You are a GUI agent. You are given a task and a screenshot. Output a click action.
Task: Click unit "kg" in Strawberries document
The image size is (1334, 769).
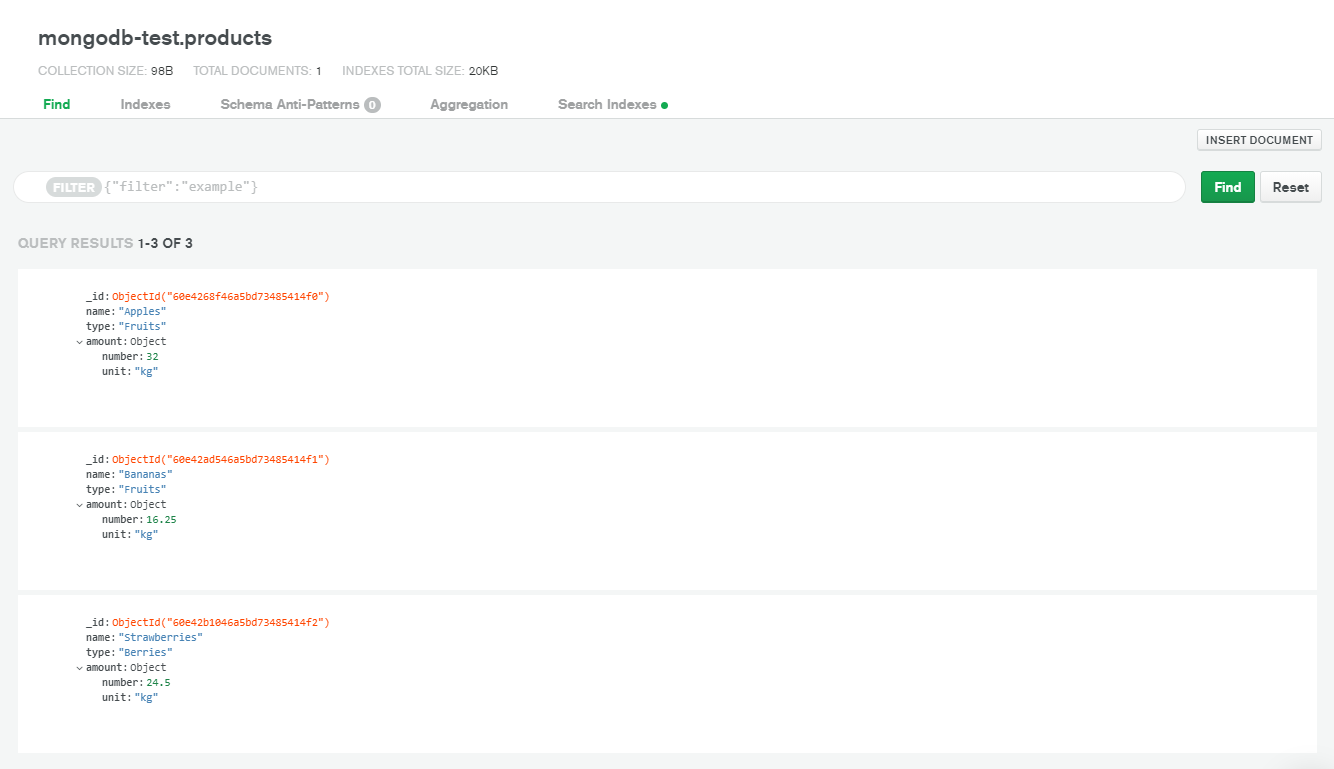(146, 697)
